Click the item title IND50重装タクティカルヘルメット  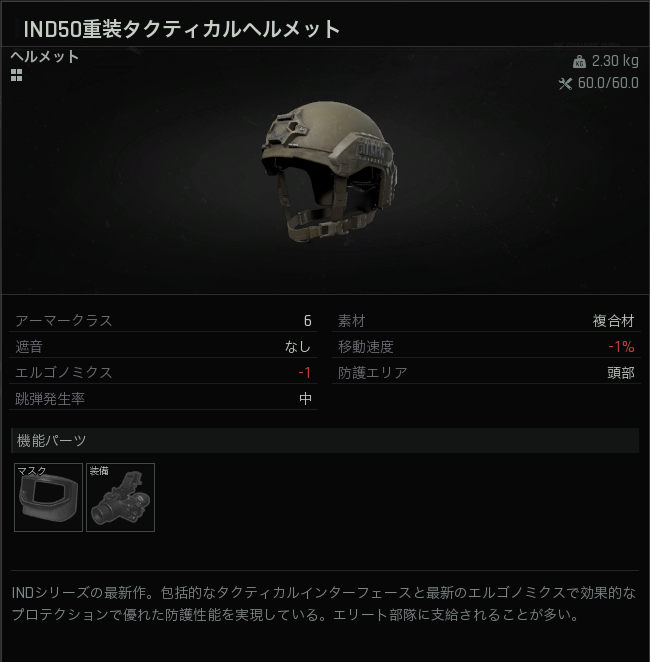coord(182,30)
